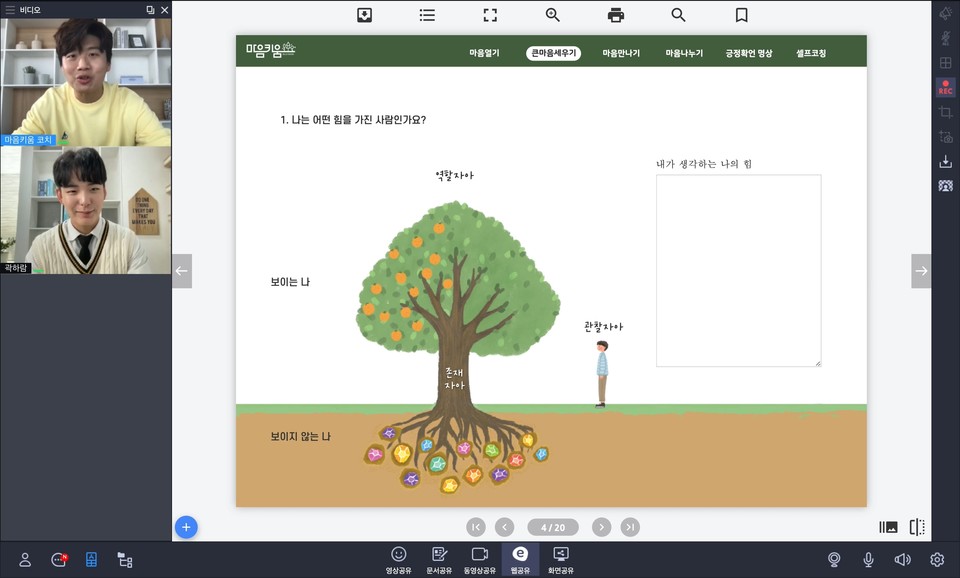Viewport: 960px width, 578px height.
Task: Open the search magnifier icon
Action: [679, 15]
